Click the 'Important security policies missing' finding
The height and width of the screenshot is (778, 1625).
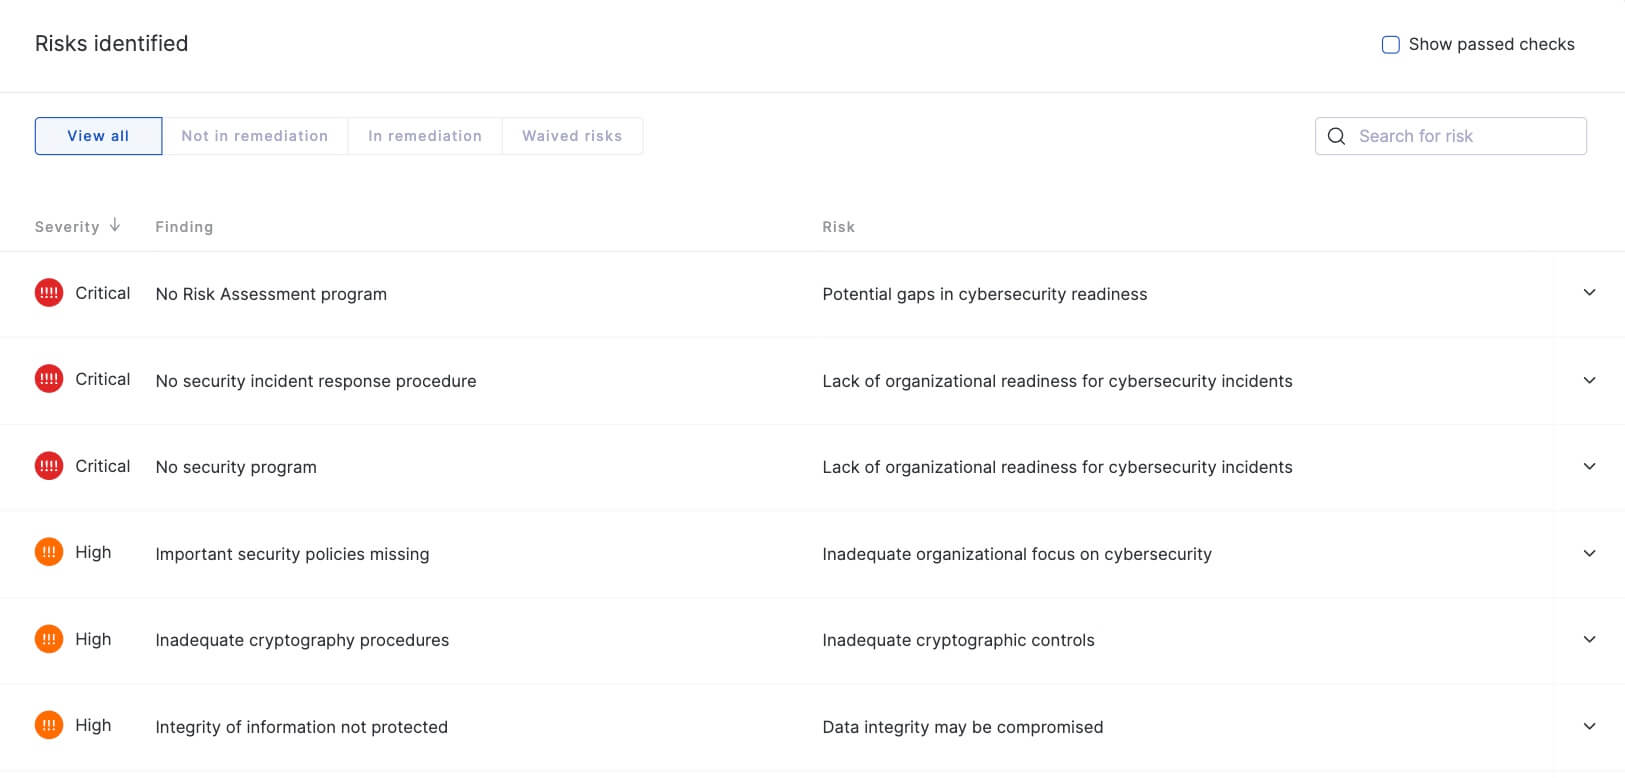tap(292, 554)
